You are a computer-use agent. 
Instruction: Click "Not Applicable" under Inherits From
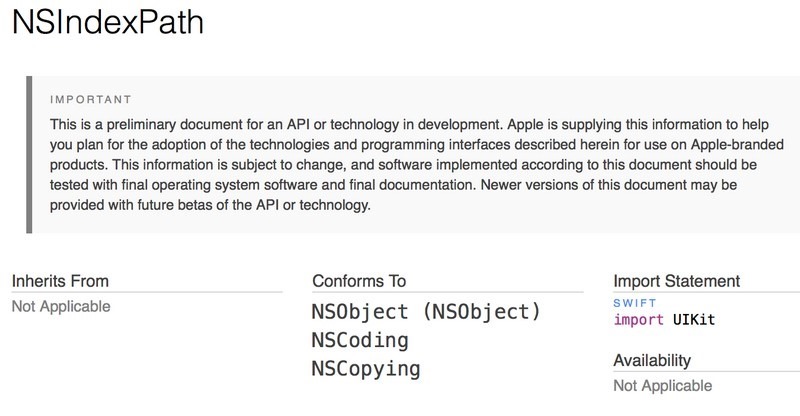[x=60, y=307]
